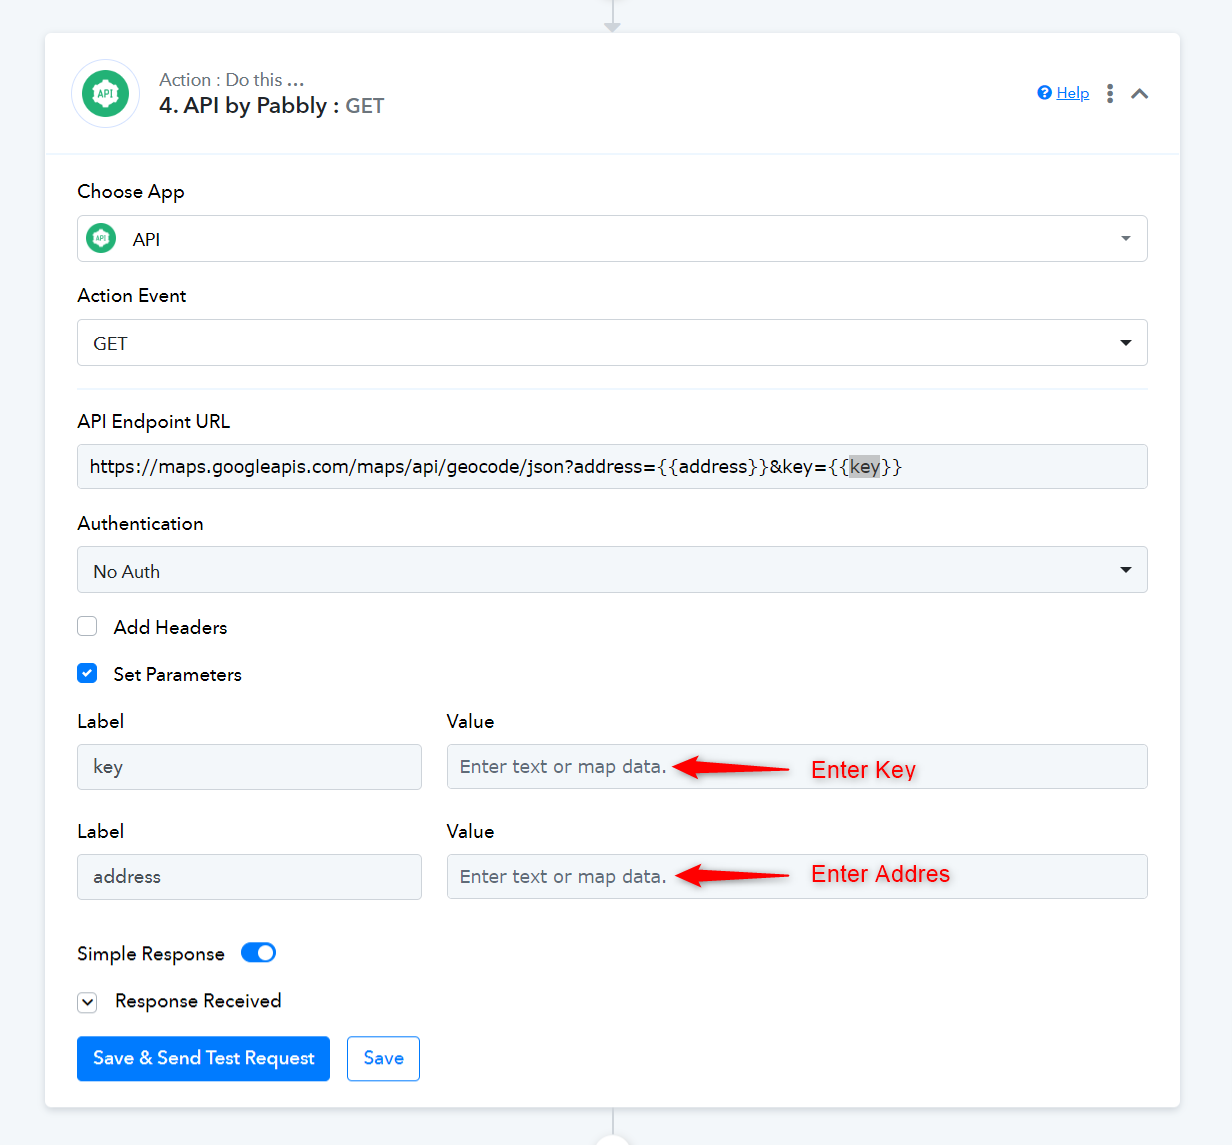Image resolution: width=1232 pixels, height=1145 pixels.
Task: Open the three-dot more options menu
Action: (1110, 93)
